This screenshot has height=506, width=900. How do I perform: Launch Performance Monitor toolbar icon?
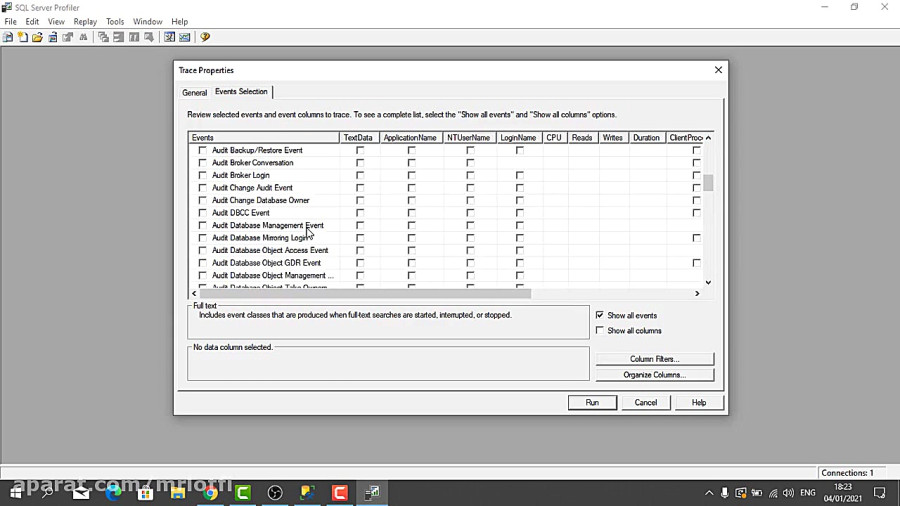[x=184, y=37]
